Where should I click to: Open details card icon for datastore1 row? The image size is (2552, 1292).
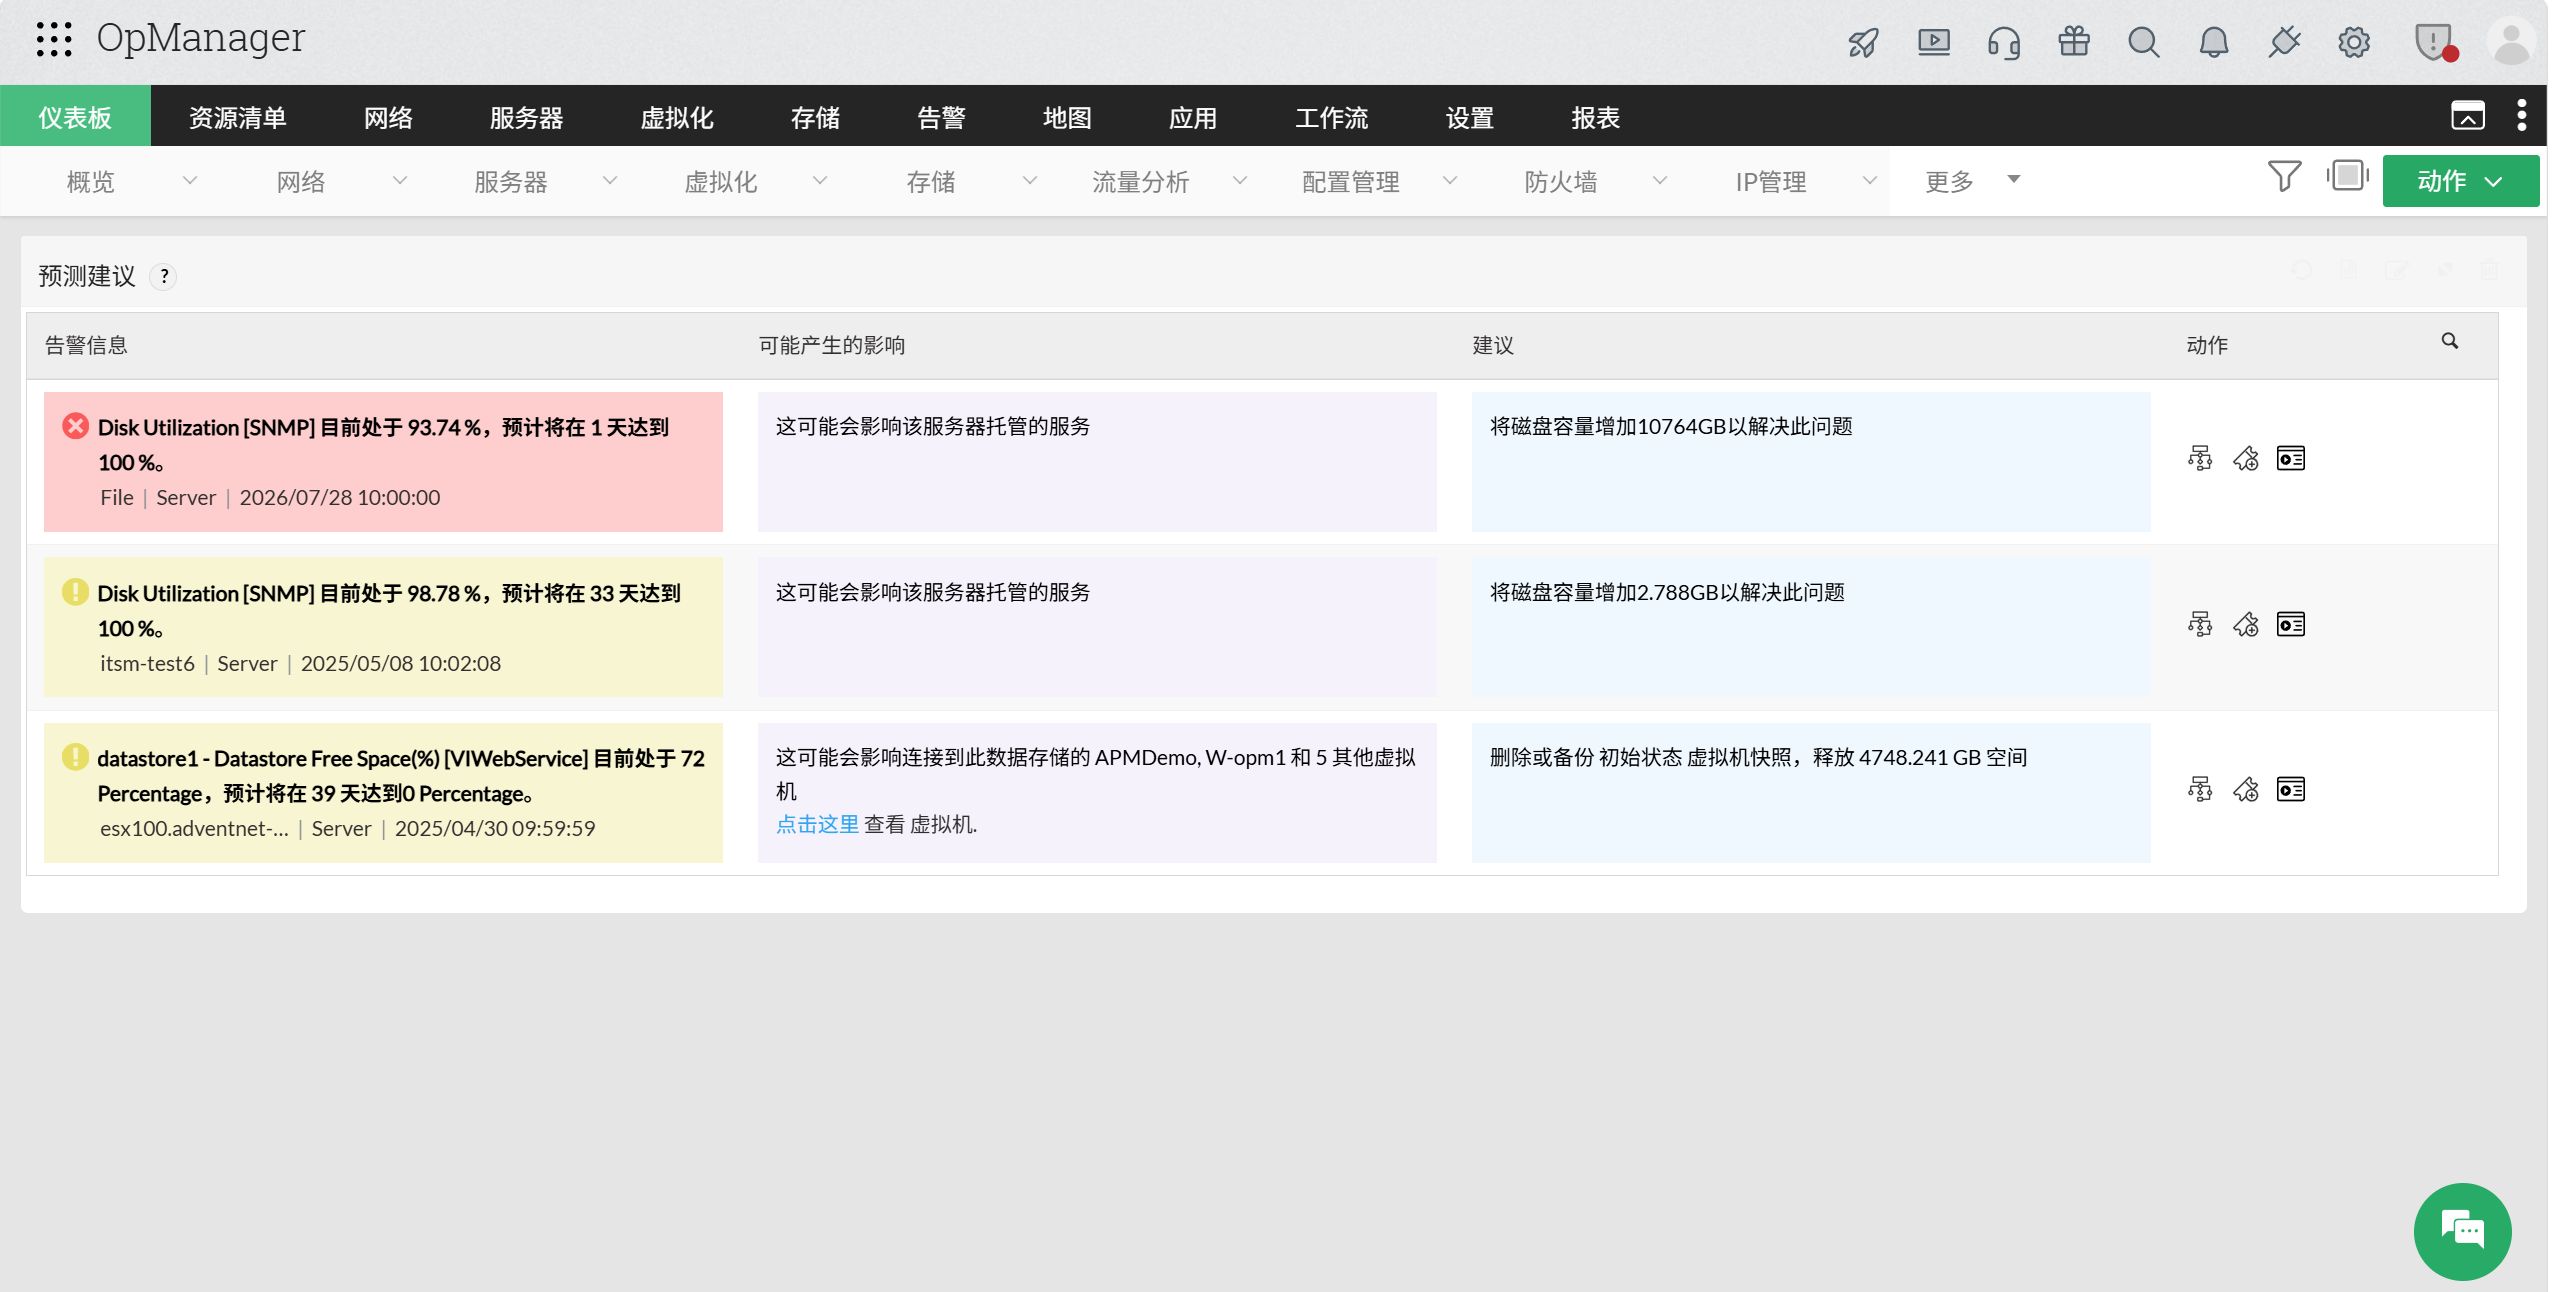coord(2290,789)
